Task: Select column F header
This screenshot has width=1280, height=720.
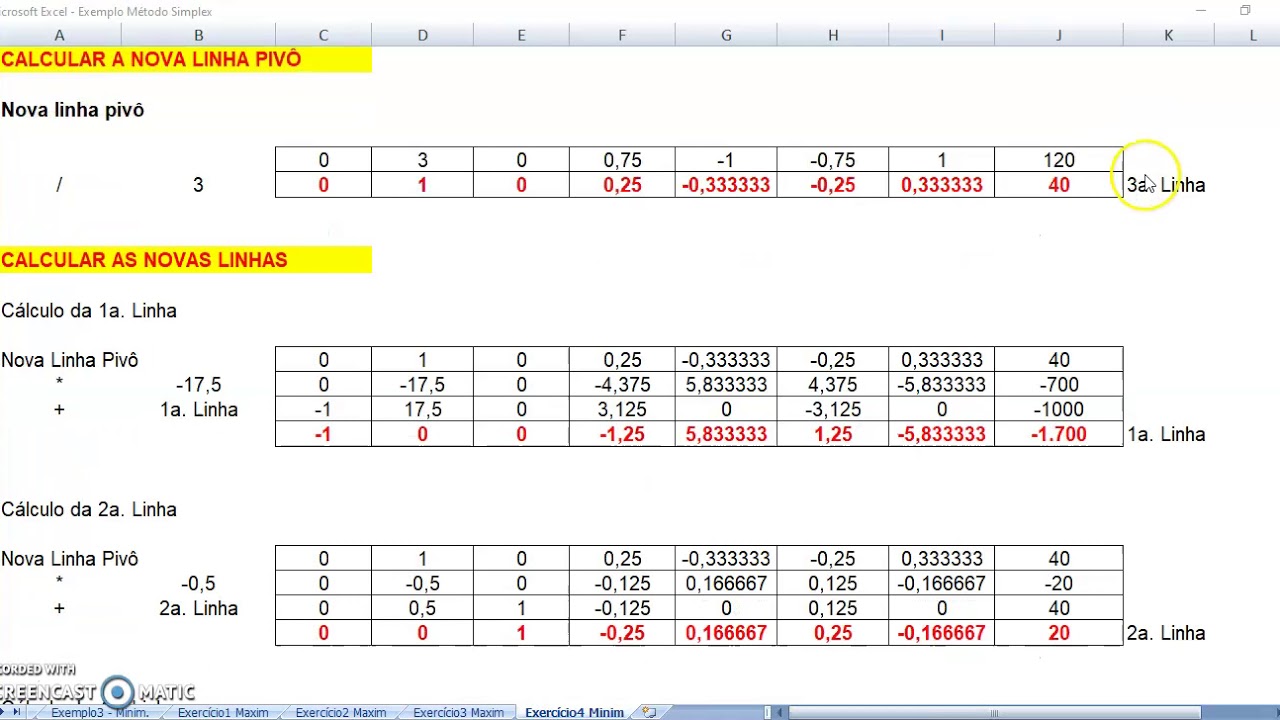Action: click(x=622, y=35)
